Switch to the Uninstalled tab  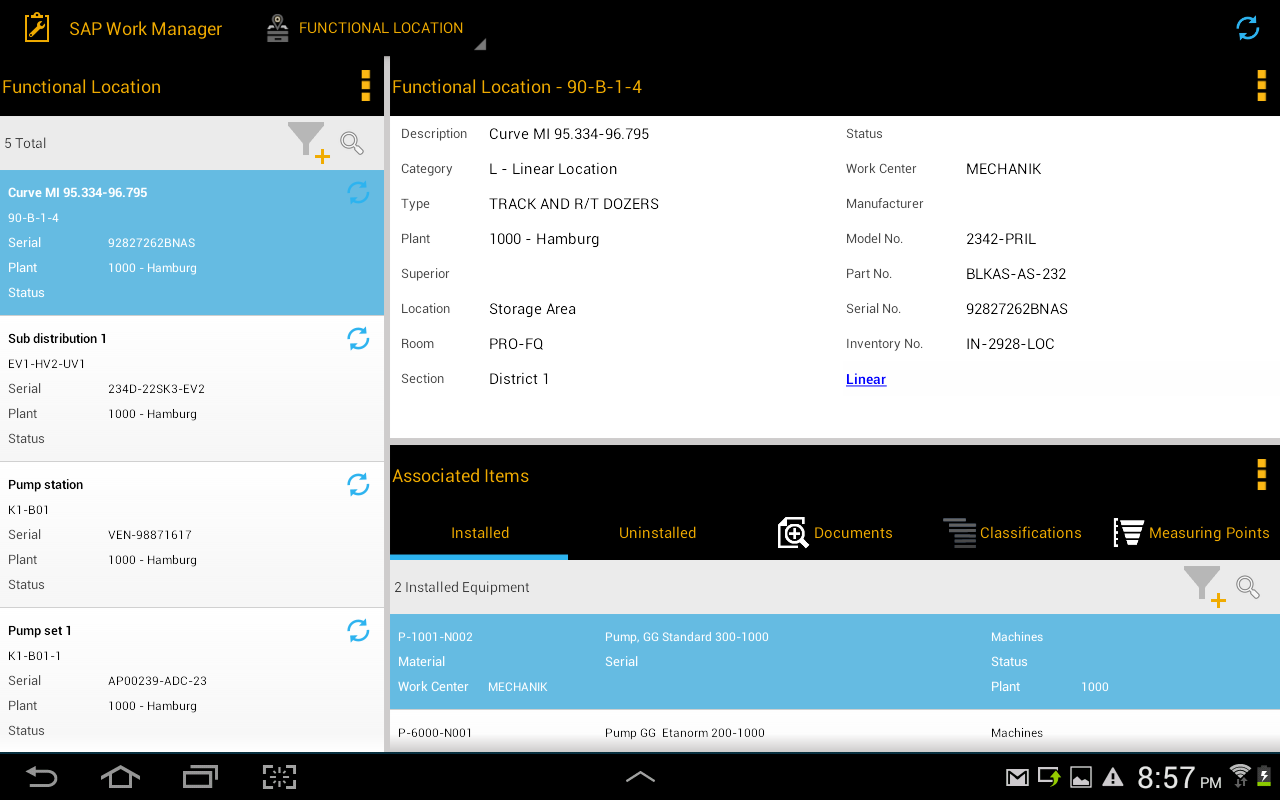point(657,533)
